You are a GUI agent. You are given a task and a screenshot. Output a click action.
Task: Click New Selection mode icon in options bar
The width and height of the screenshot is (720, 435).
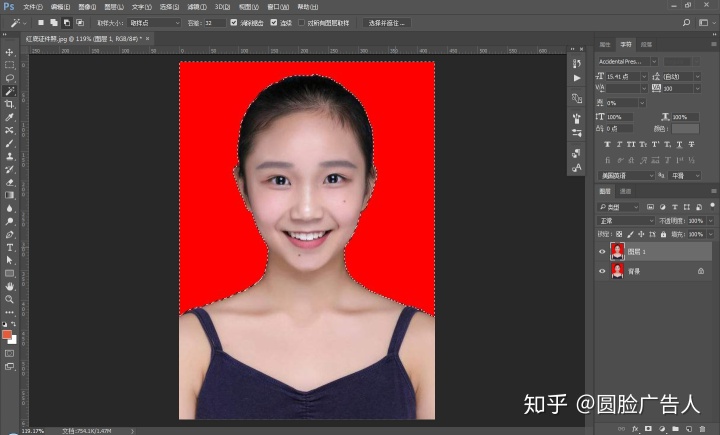click(x=41, y=23)
